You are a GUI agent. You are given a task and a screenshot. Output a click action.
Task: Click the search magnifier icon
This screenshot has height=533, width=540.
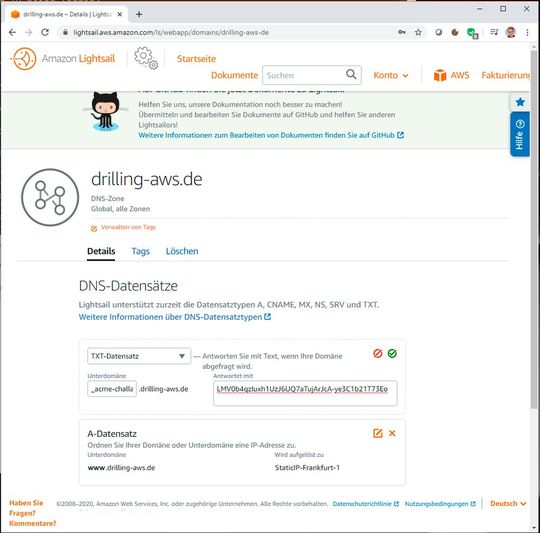point(351,74)
